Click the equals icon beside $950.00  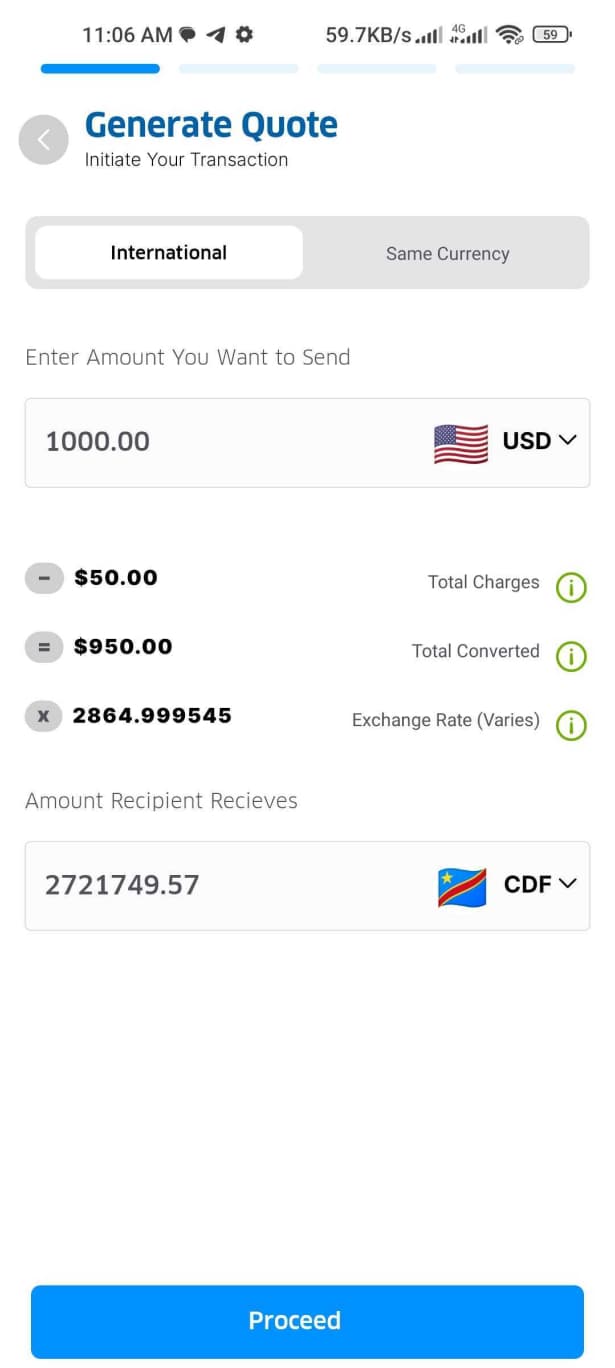click(x=43, y=647)
